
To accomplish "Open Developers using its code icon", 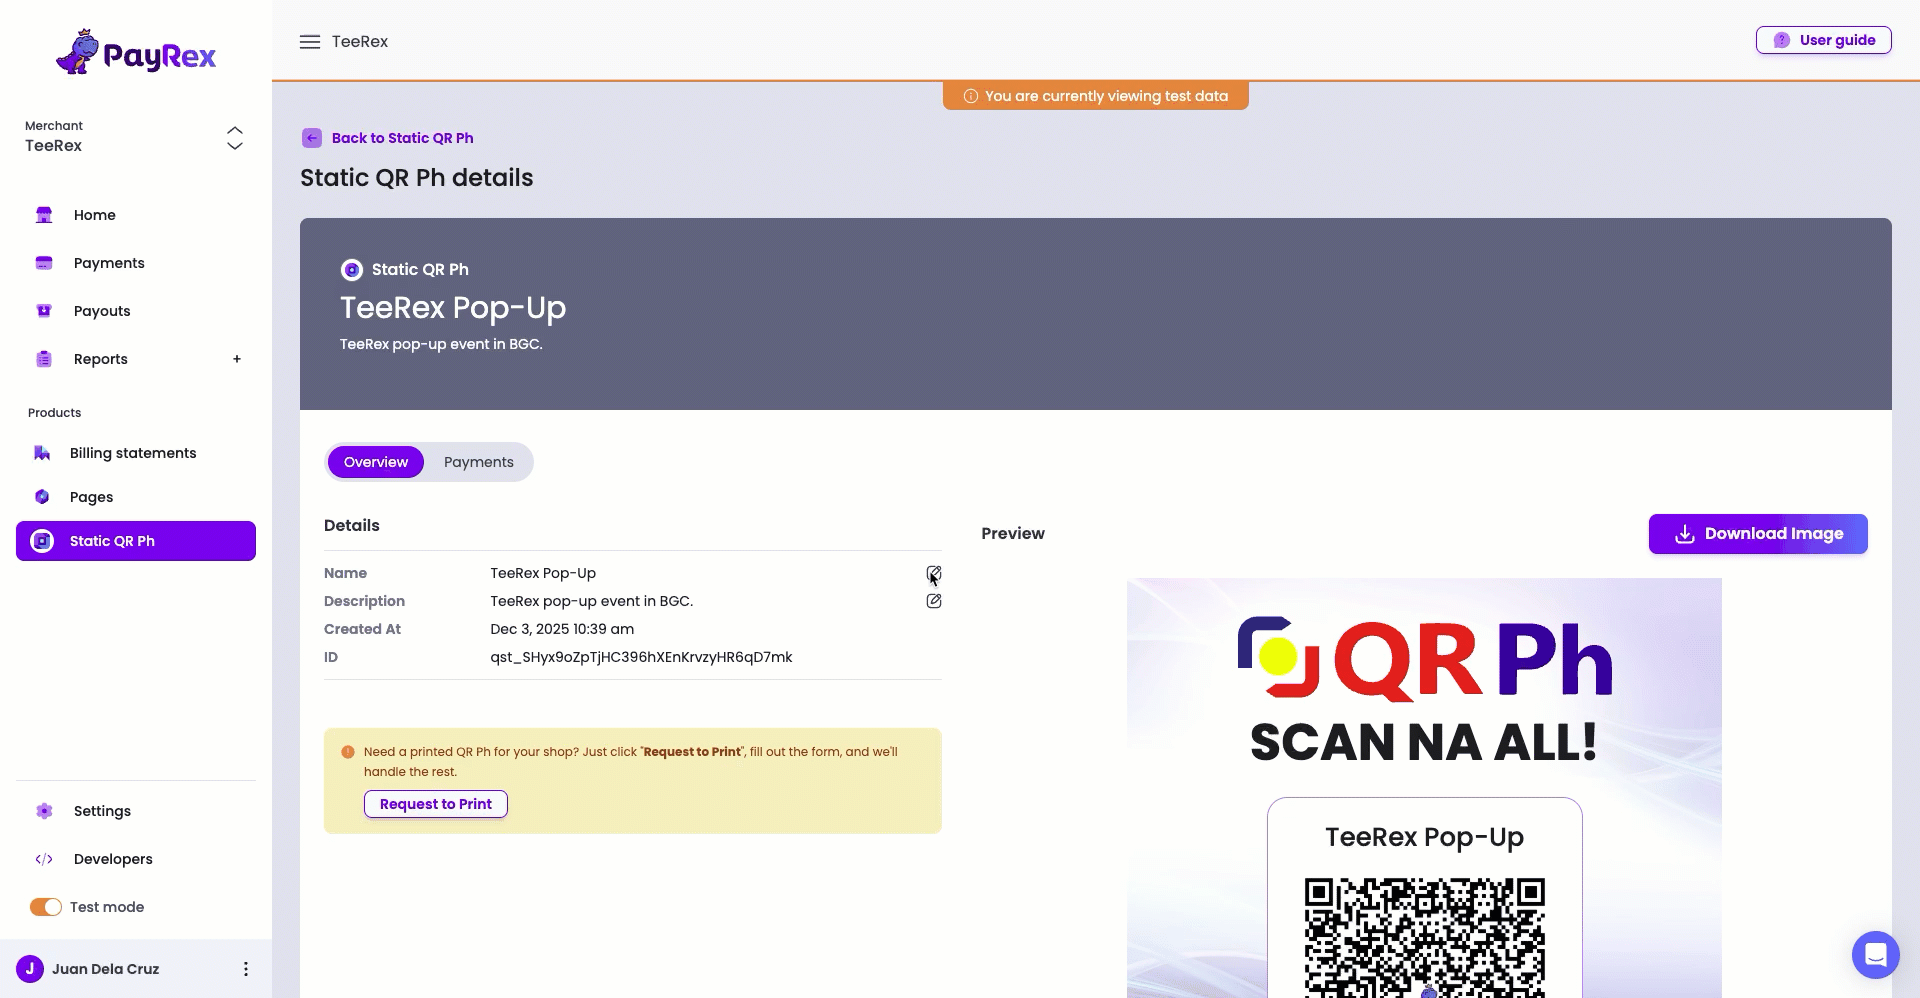I will (45, 859).
